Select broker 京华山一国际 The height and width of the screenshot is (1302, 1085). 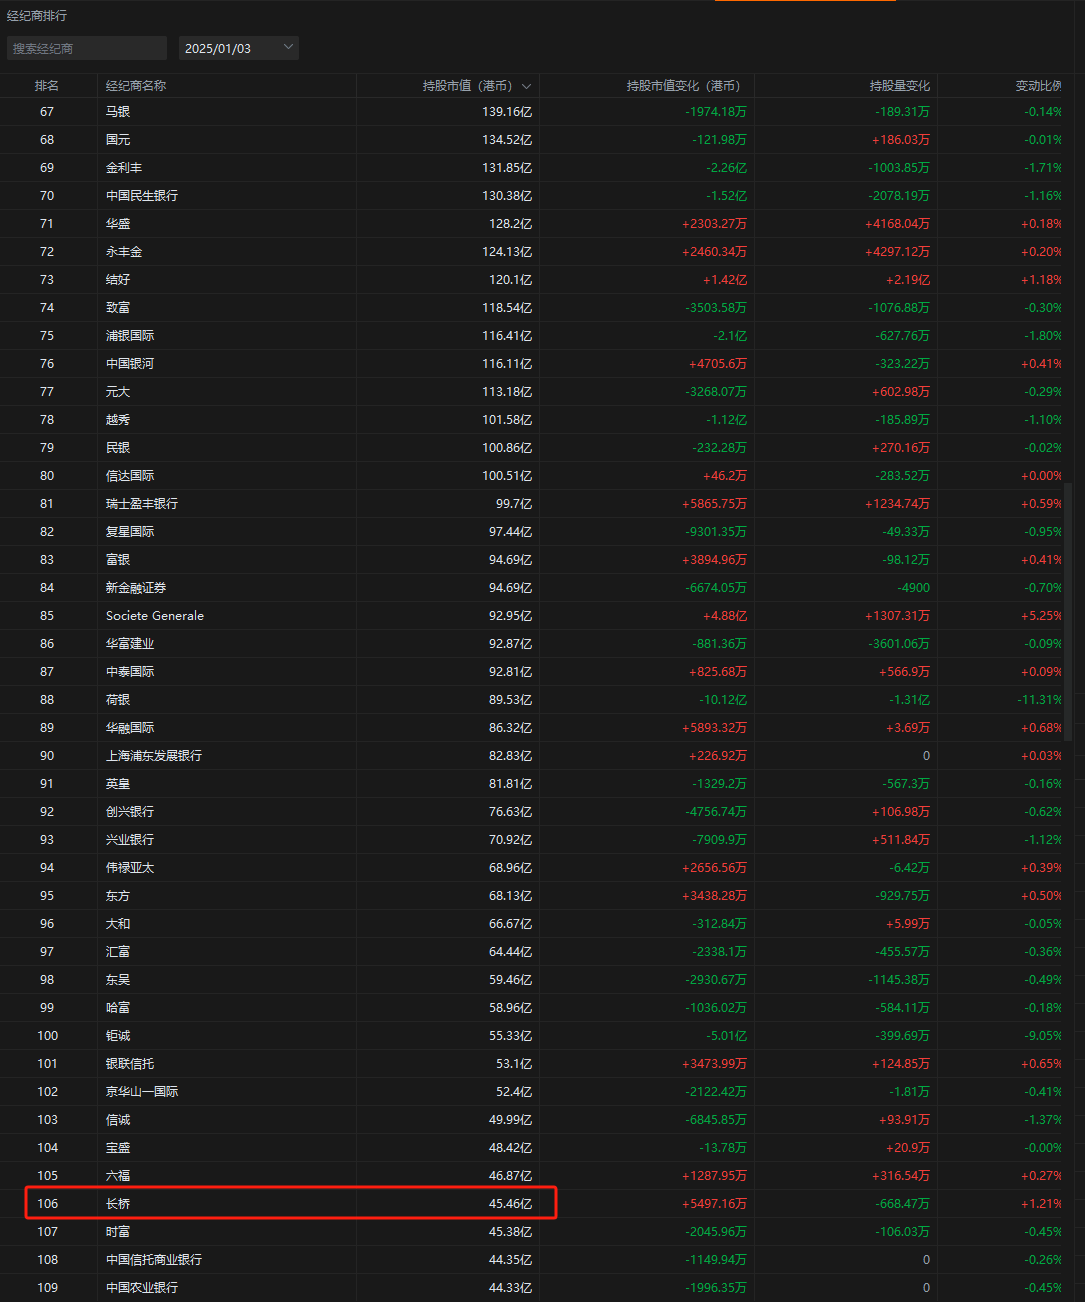pos(142,1092)
